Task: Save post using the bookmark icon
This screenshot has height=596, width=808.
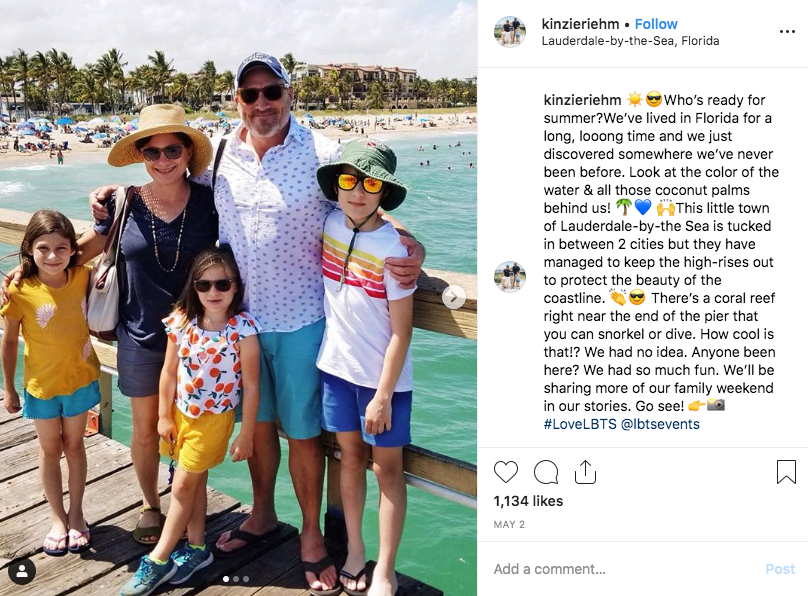Action: click(786, 471)
